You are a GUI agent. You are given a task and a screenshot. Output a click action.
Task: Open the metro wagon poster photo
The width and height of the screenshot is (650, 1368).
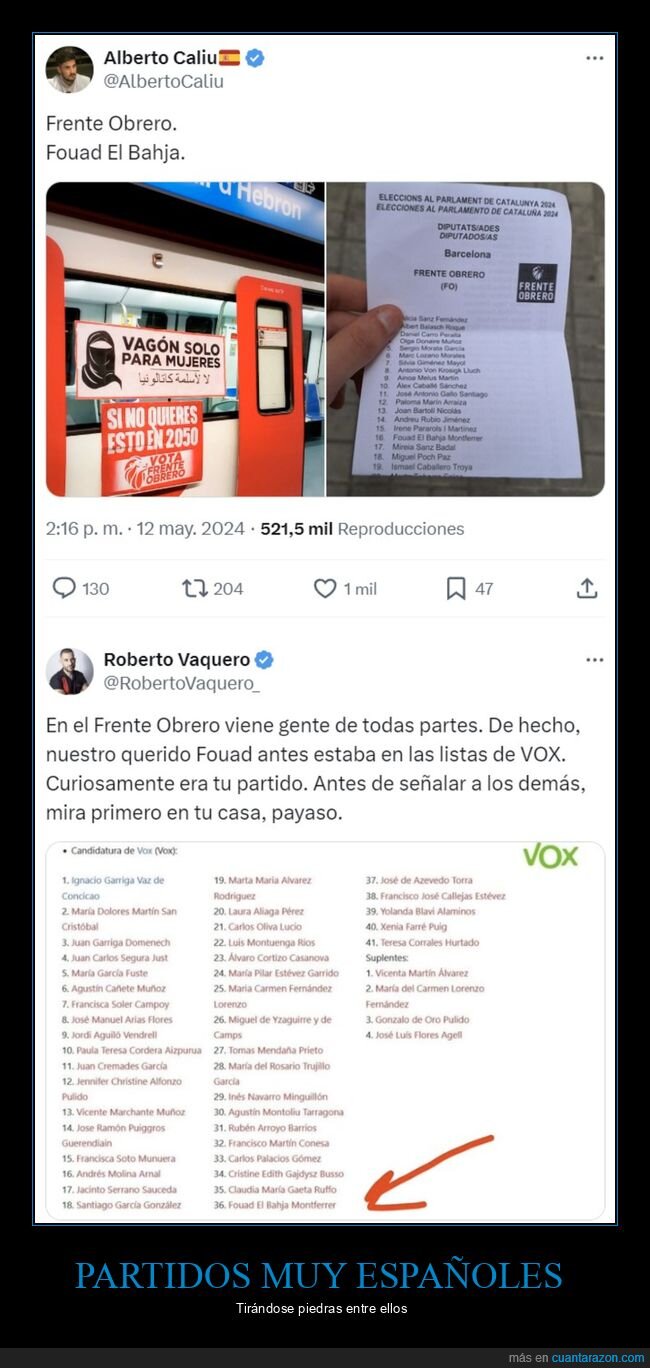[x=185, y=339]
